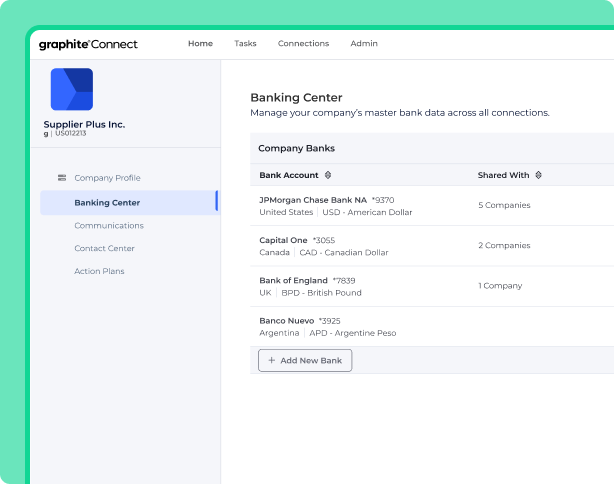Click account number *7839
The image size is (614, 484).
344,281
